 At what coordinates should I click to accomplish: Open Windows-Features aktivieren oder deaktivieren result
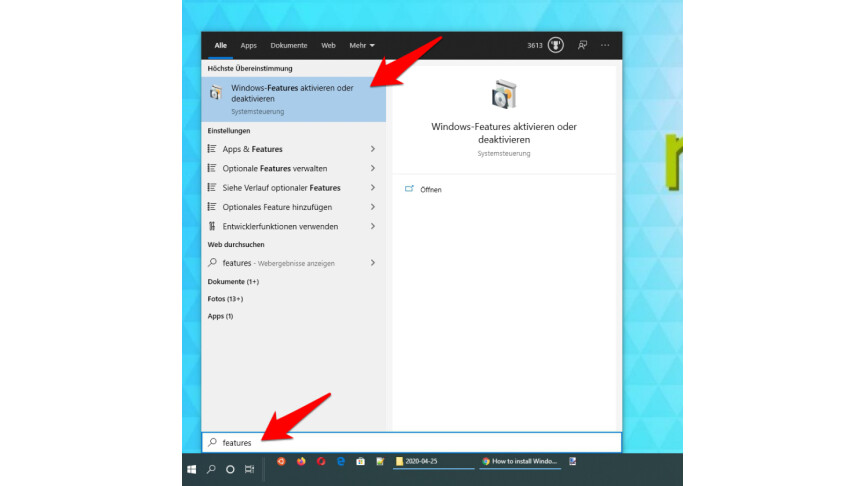293,98
